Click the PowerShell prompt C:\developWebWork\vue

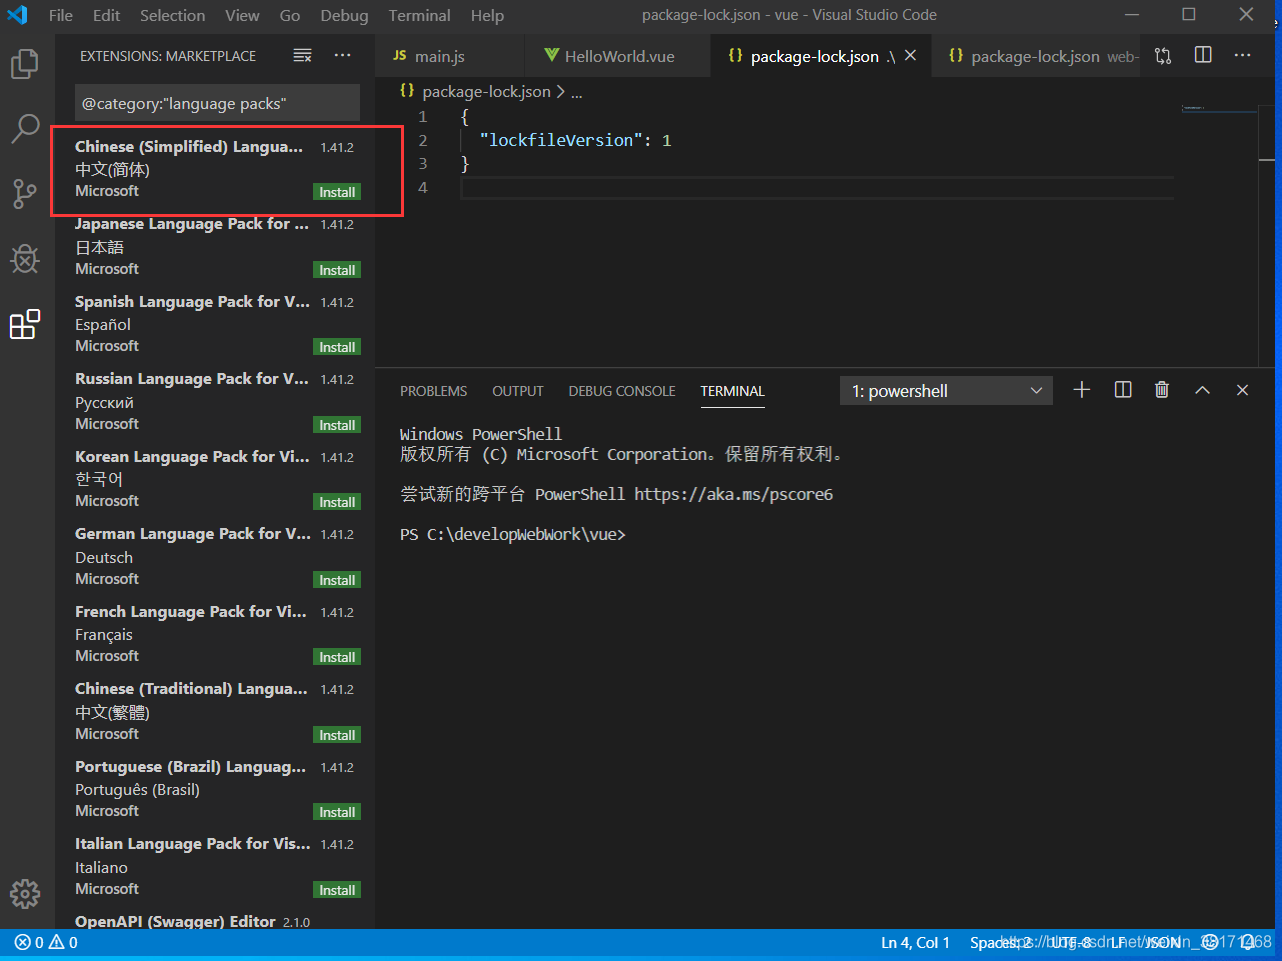coord(513,535)
